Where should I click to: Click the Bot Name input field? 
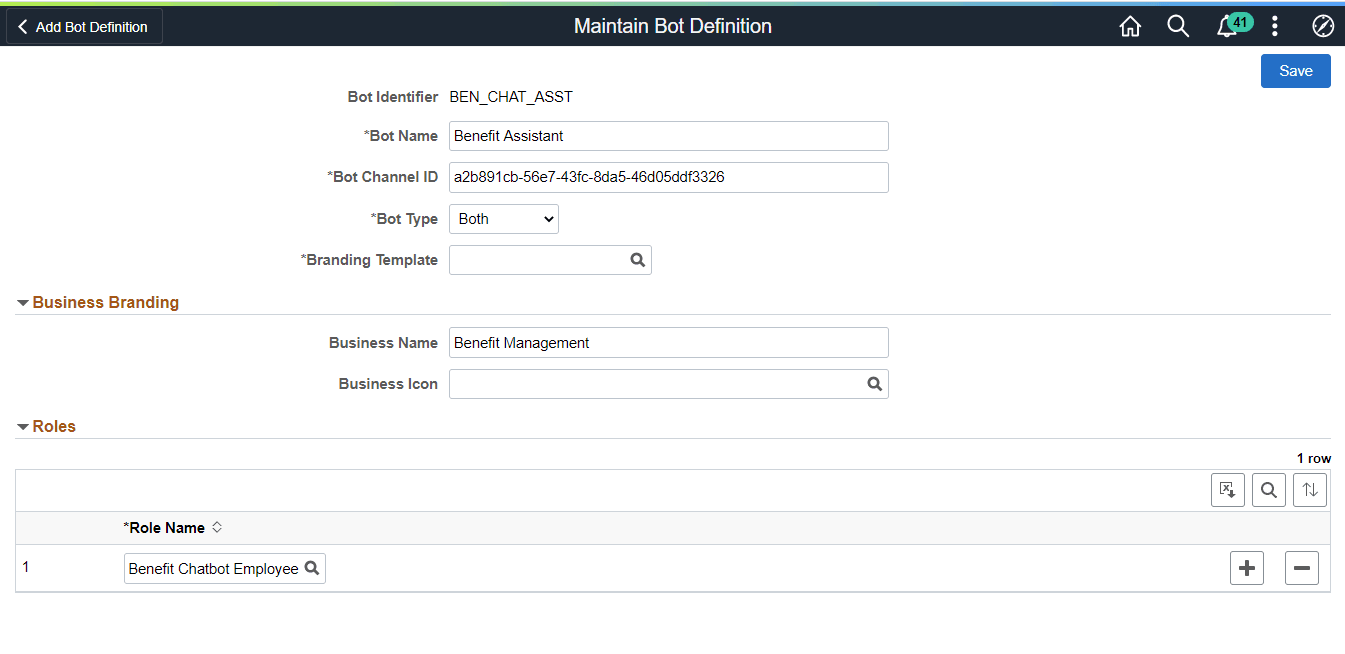(x=668, y=135)
